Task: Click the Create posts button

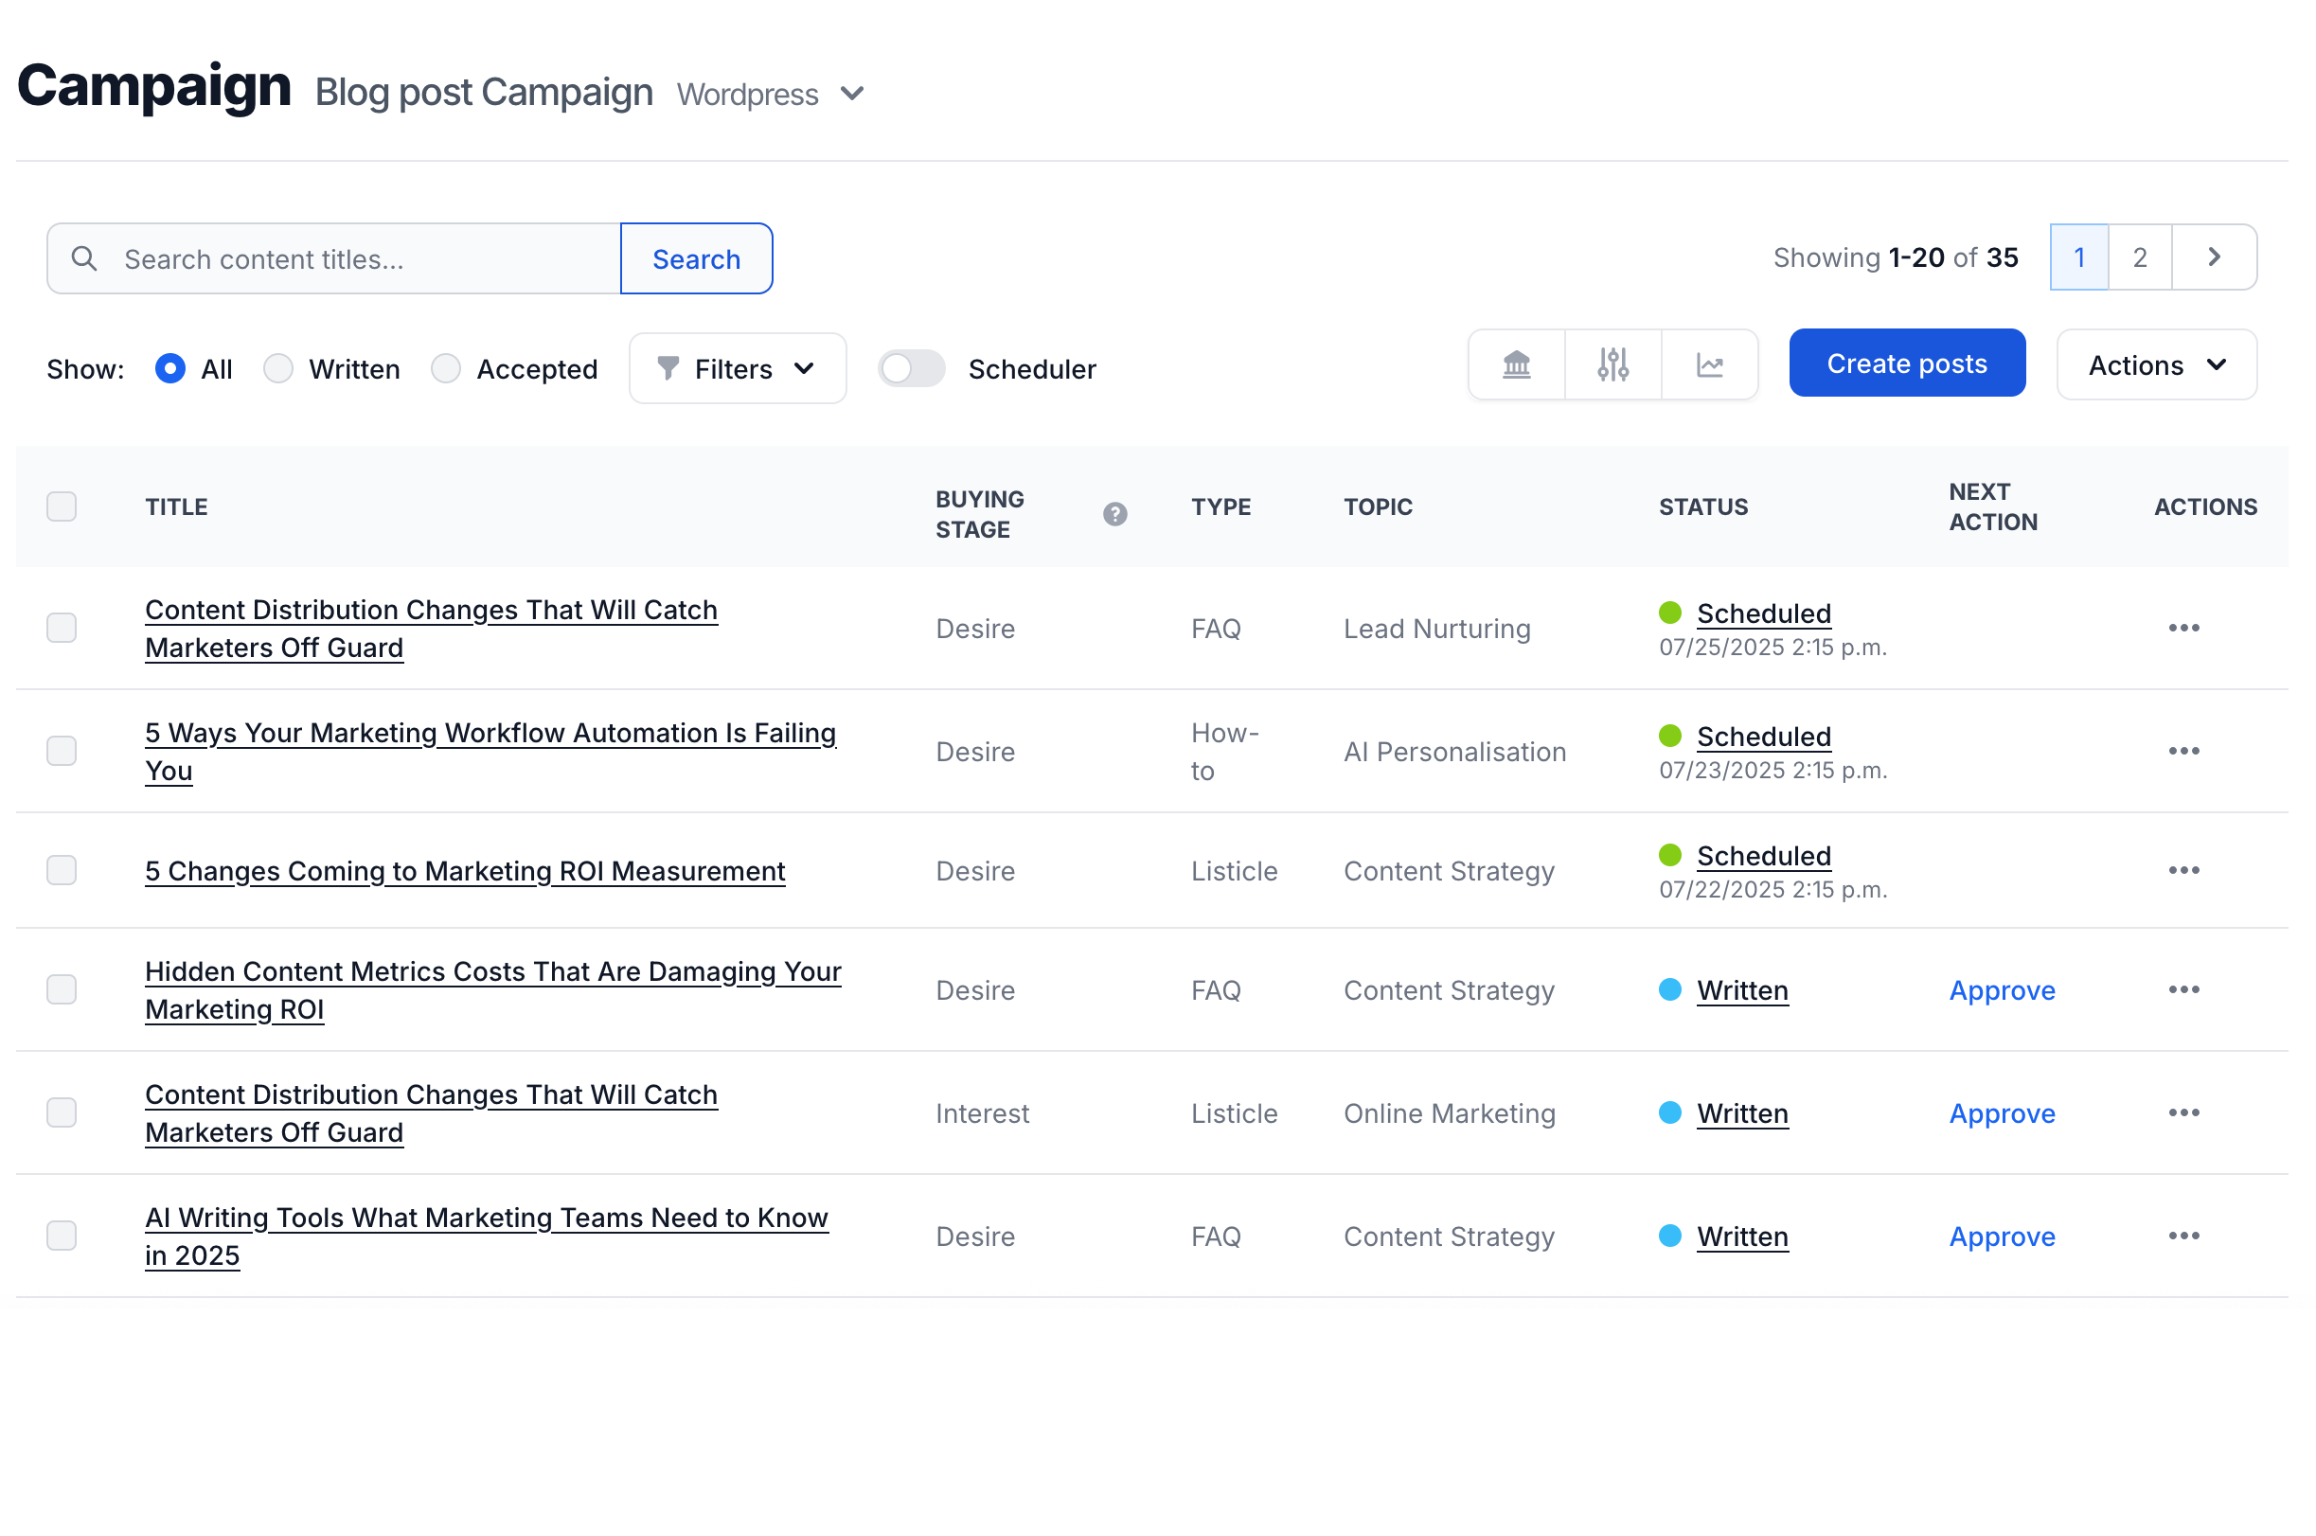Action: point(1906,363)
